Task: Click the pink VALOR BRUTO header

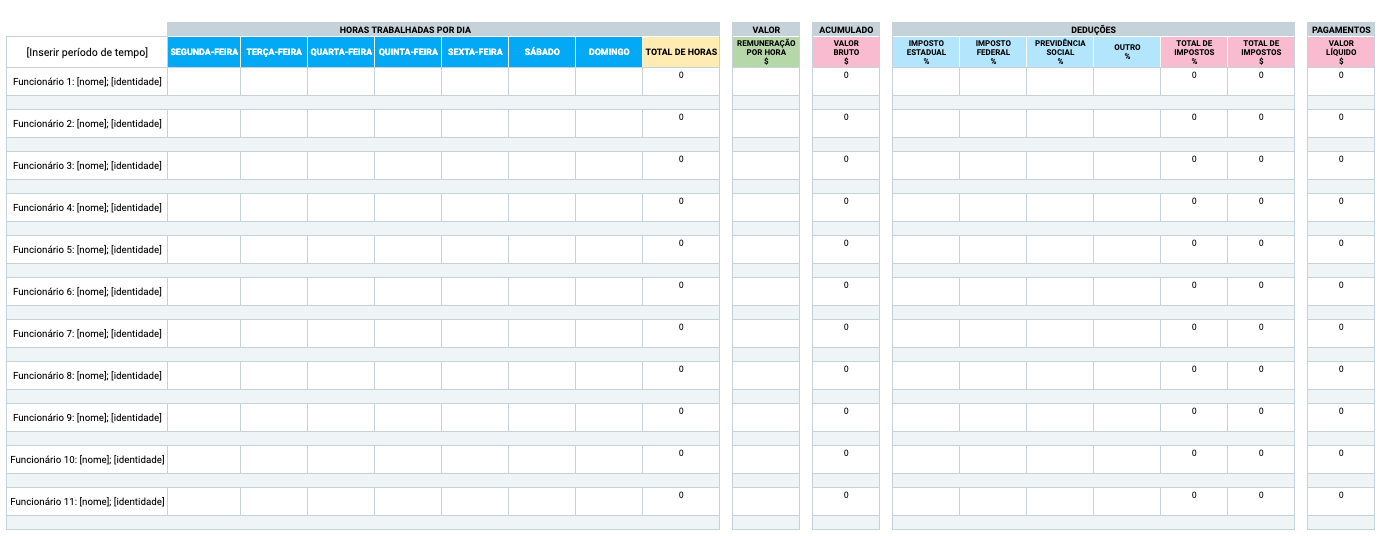Action: pyautogui.click(x=846, y=52)
